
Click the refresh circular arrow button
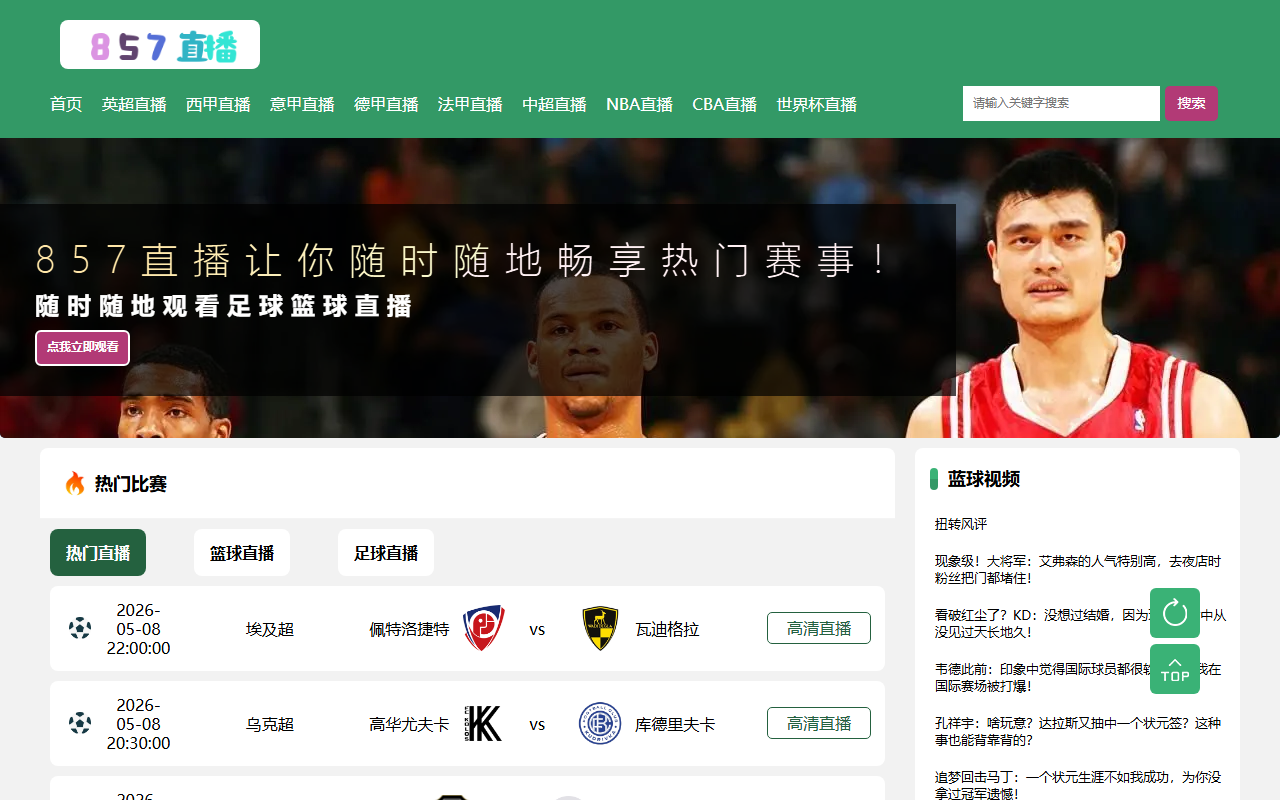[1175, 613]
